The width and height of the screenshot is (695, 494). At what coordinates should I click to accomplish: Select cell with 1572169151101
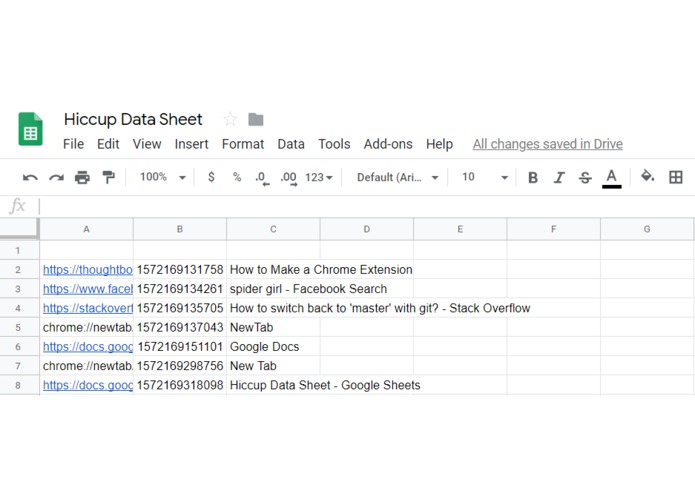point(180,346)
